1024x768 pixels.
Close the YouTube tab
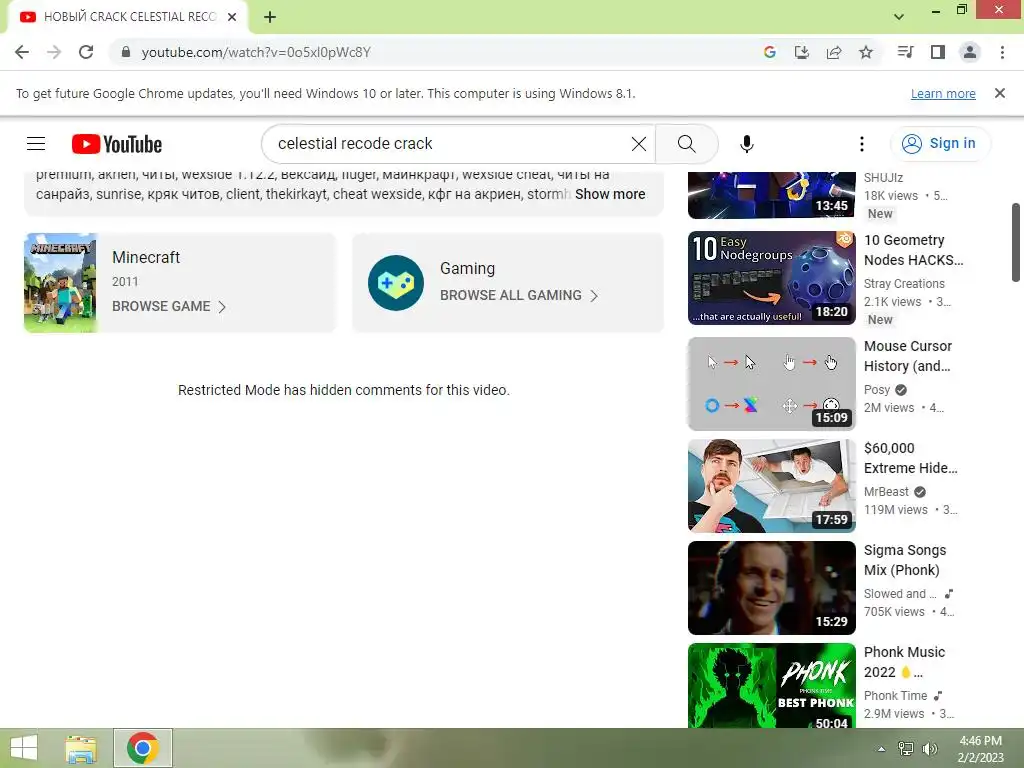(232, 17)
